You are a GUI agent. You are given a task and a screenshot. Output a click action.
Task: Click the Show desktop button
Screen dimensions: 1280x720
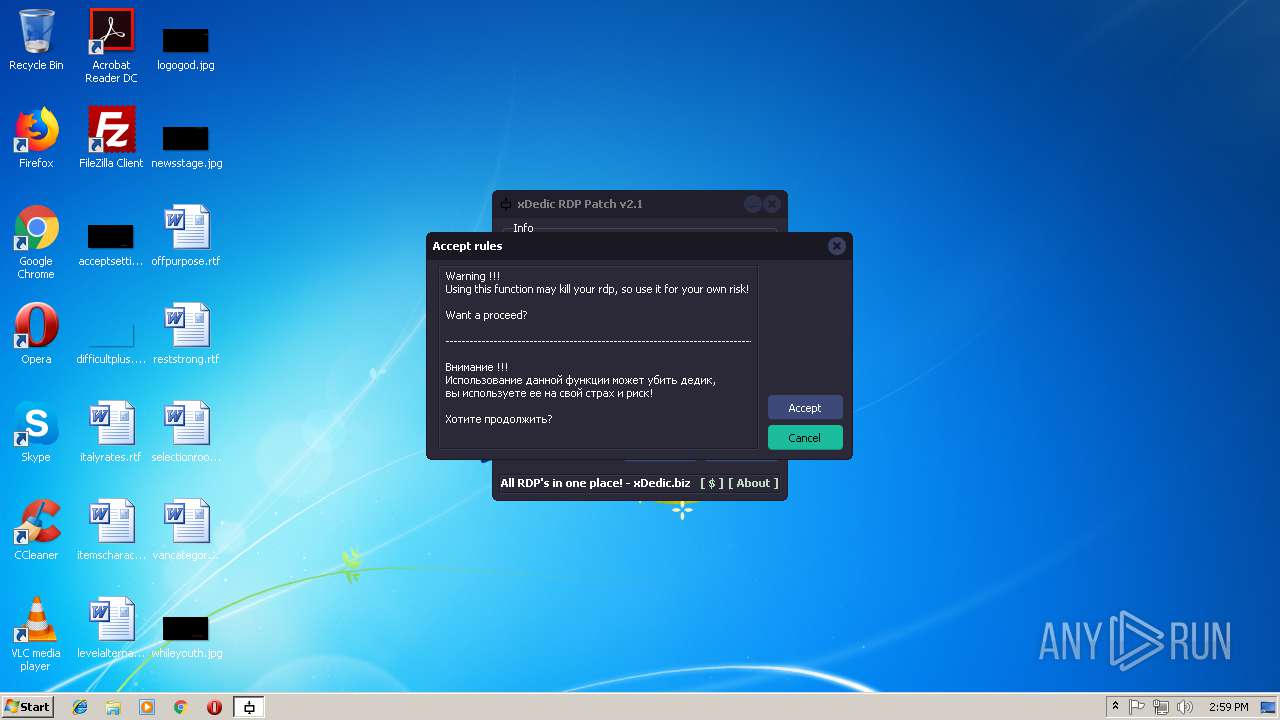tap(1269, 707)
